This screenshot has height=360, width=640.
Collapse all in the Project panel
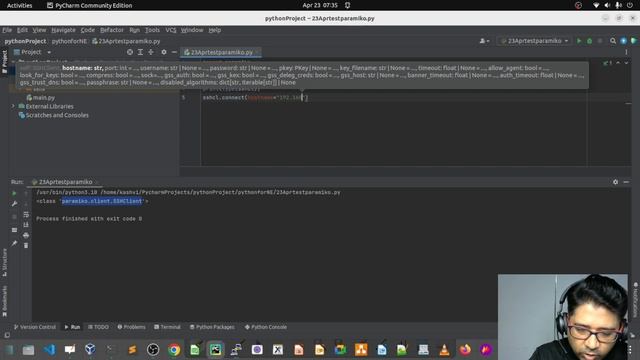pos(151,52)
